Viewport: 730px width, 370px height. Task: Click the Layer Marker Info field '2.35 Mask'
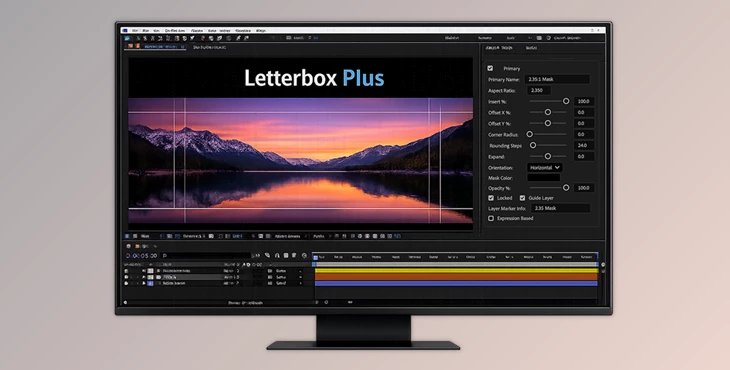tap(561, 208)
